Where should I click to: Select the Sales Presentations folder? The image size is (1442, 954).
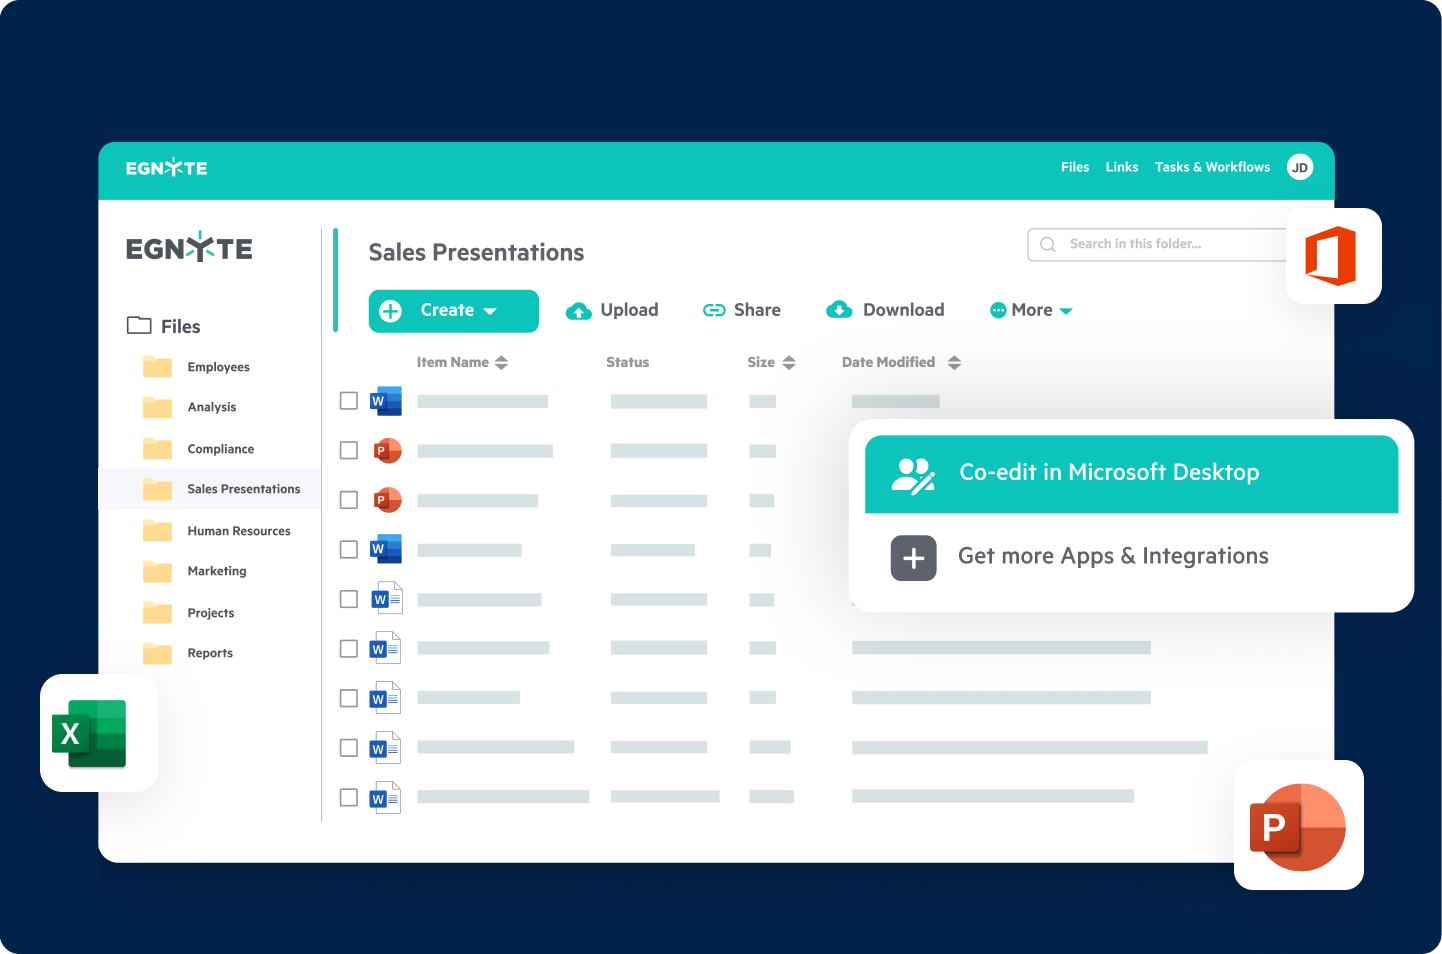coord(244,489)
